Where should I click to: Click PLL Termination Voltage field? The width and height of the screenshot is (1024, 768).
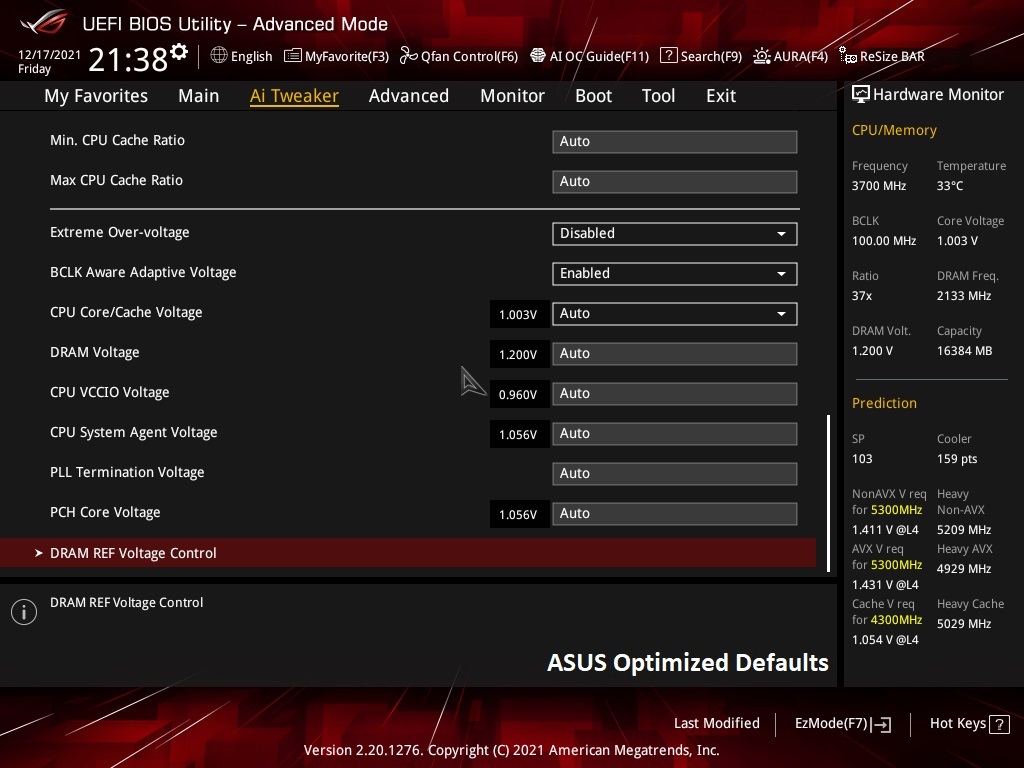[675, 473]
